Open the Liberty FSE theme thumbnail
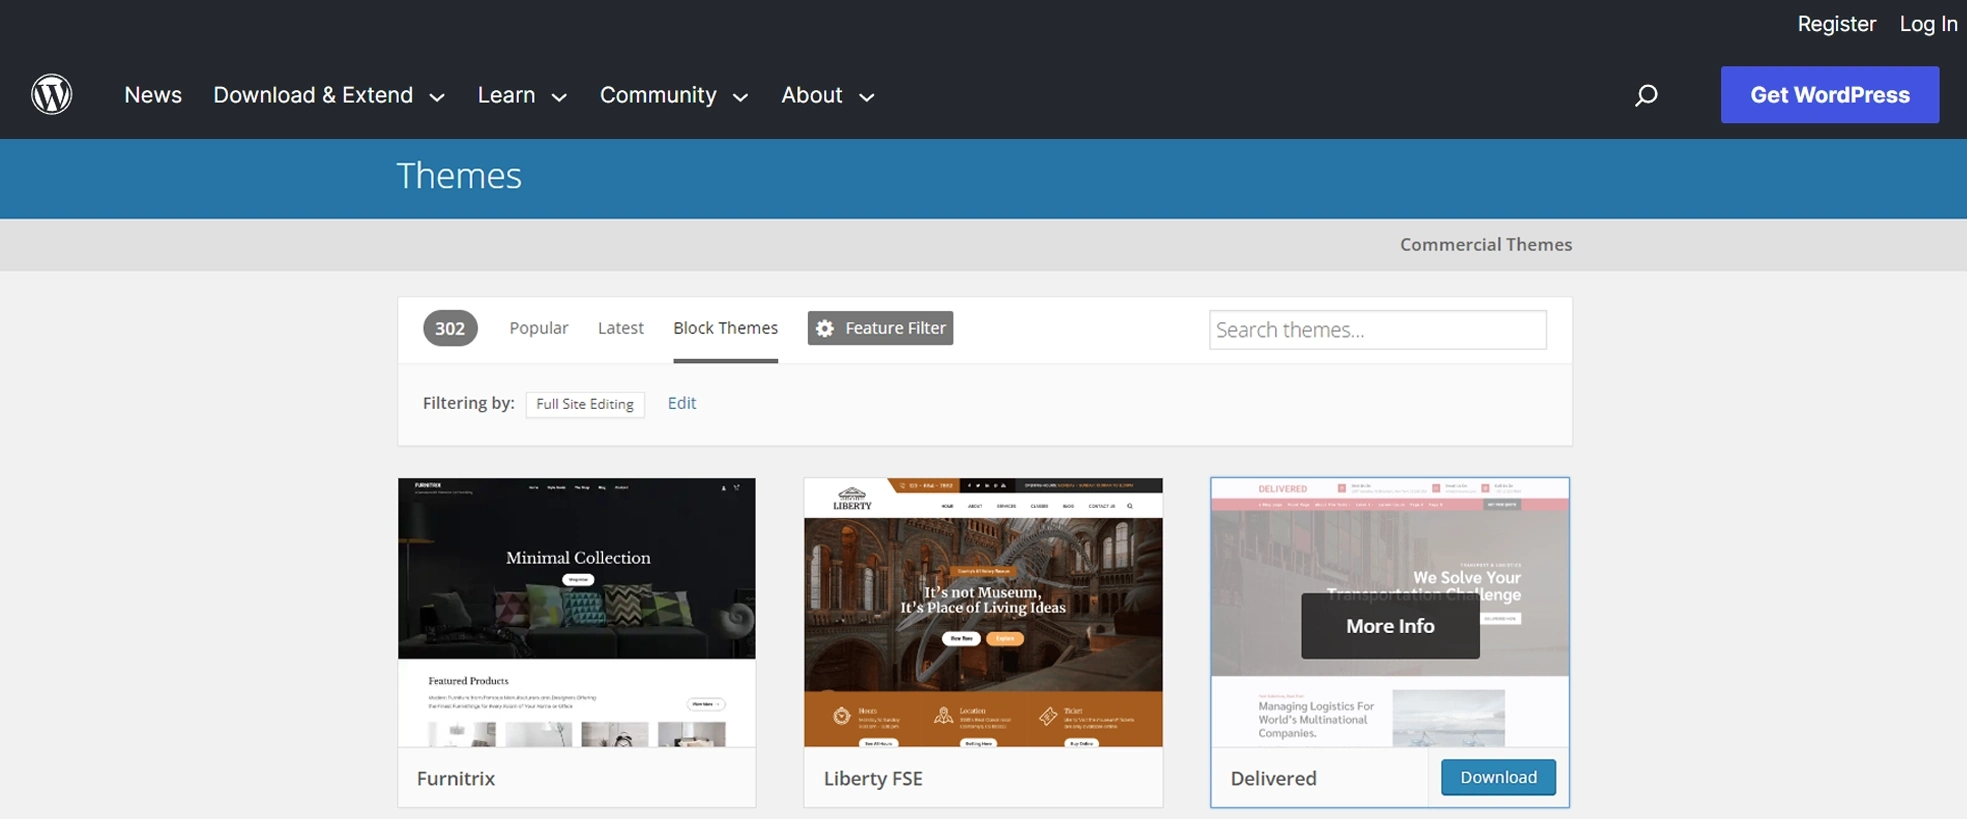1967x819 pixels. 983,612
